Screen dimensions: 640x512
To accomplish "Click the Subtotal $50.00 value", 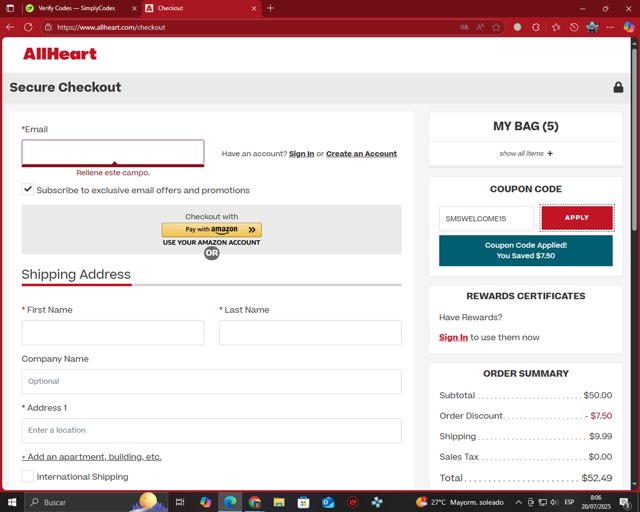I will click(598, 395).
